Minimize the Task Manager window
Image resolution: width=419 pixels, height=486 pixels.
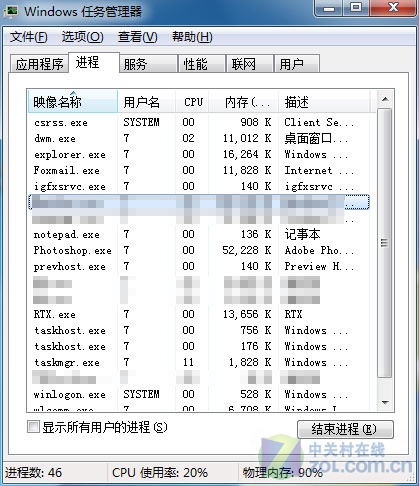coord(329,8)
